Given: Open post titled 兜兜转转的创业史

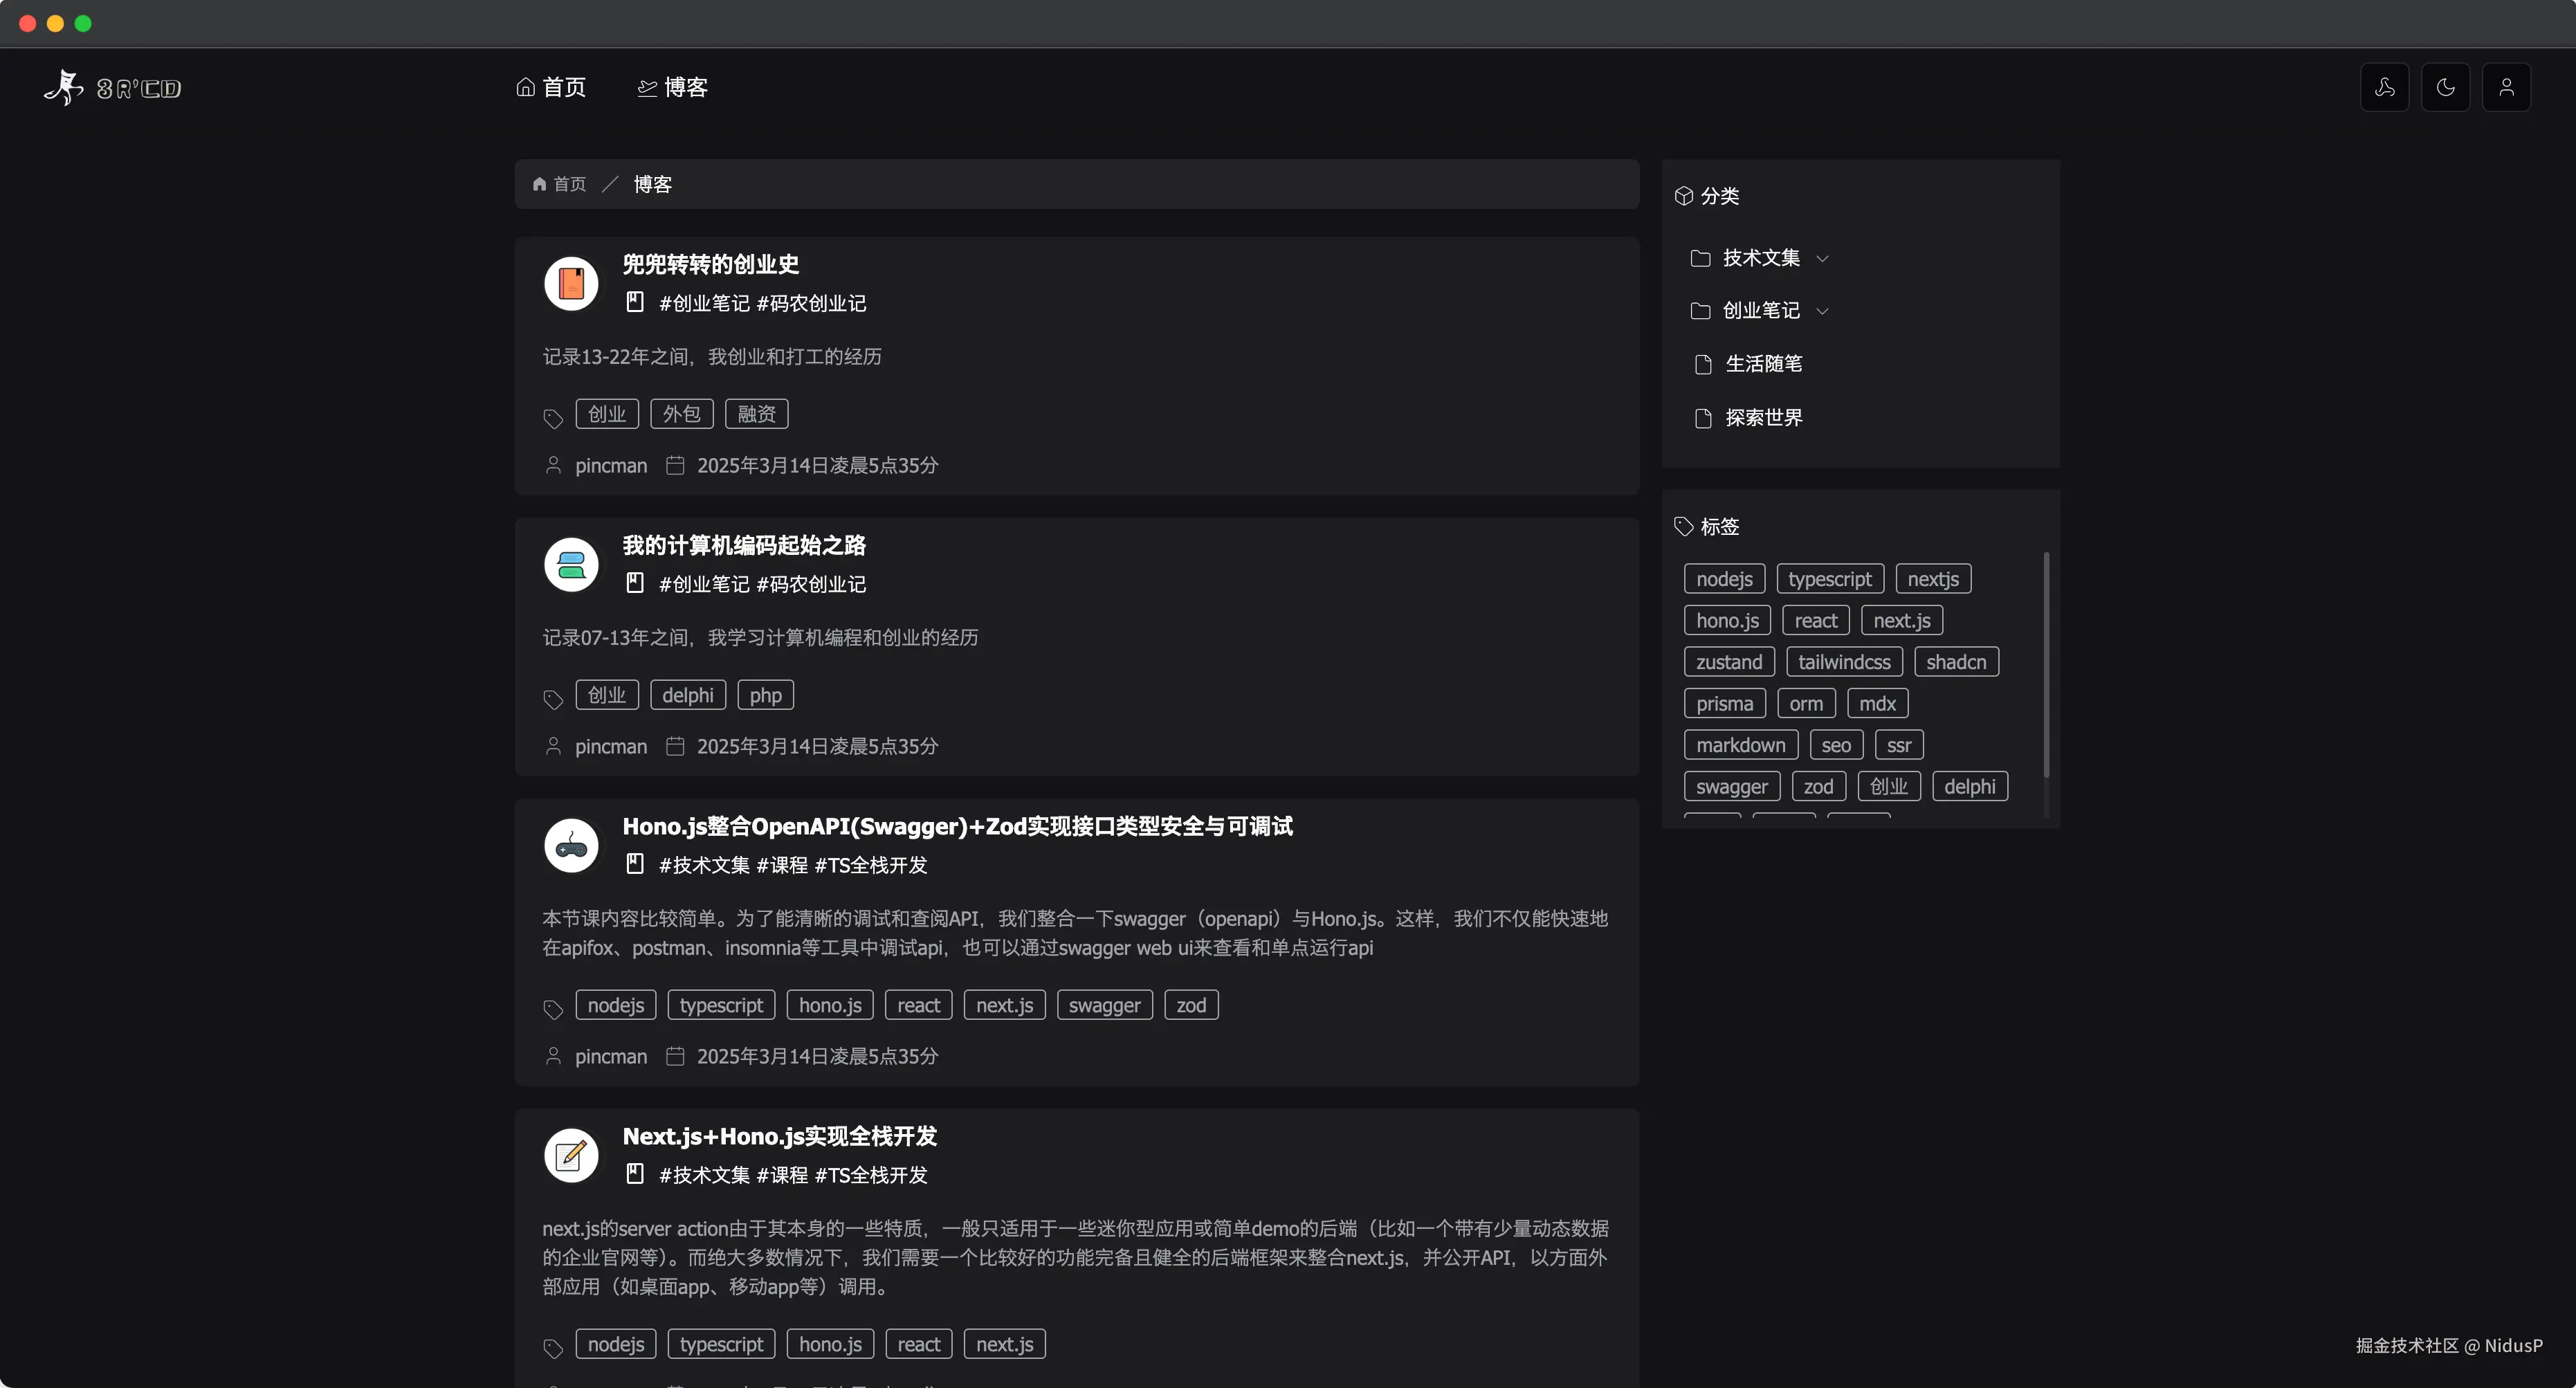Looking at the screenshot, I should tap(710, 264).
